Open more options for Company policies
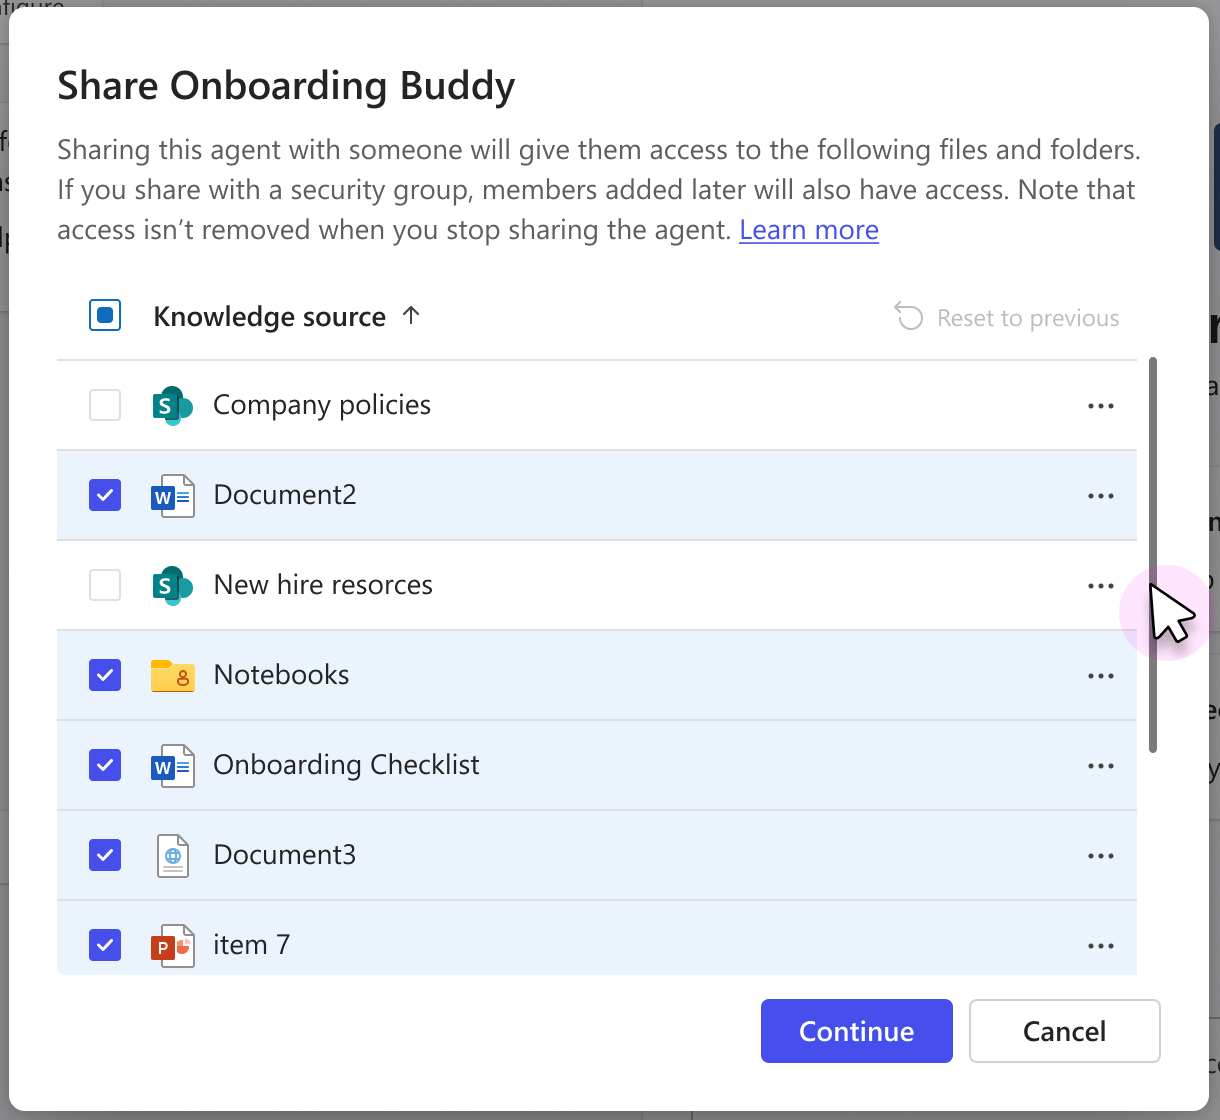 click(x=1100, y=406)
